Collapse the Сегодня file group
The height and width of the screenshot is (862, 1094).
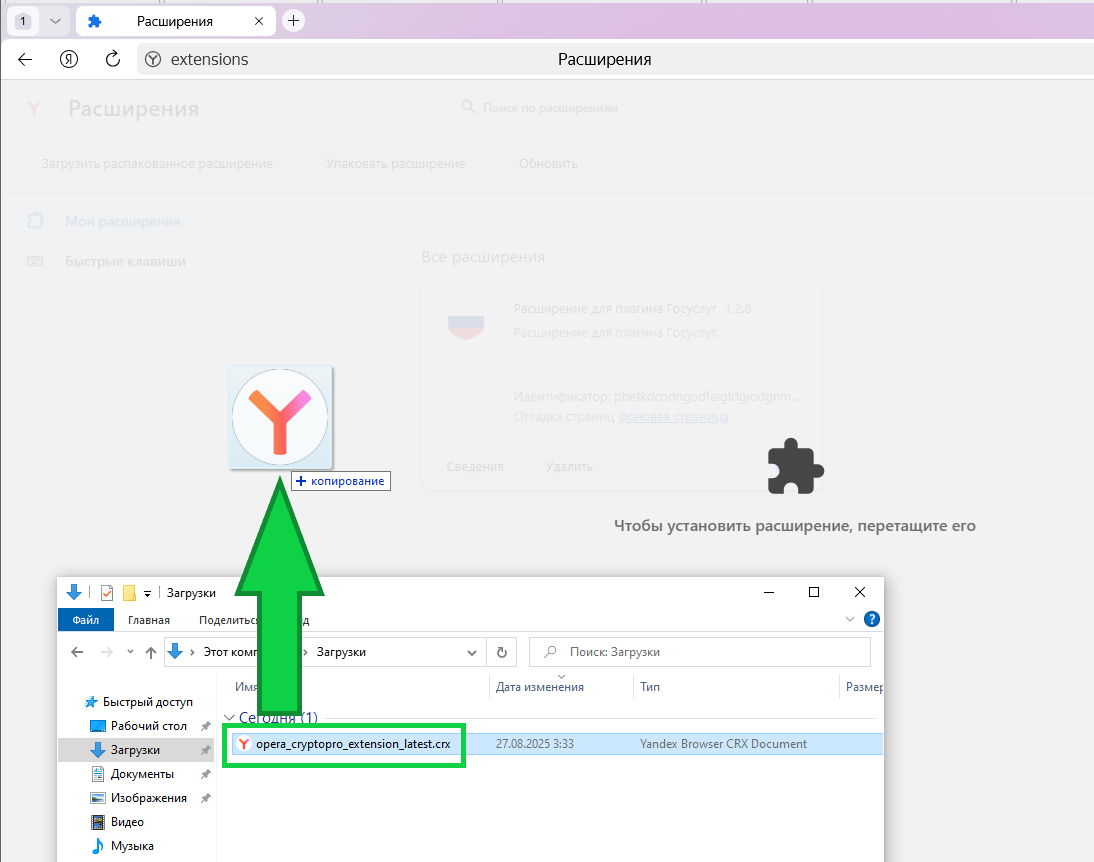coord(231,718)
